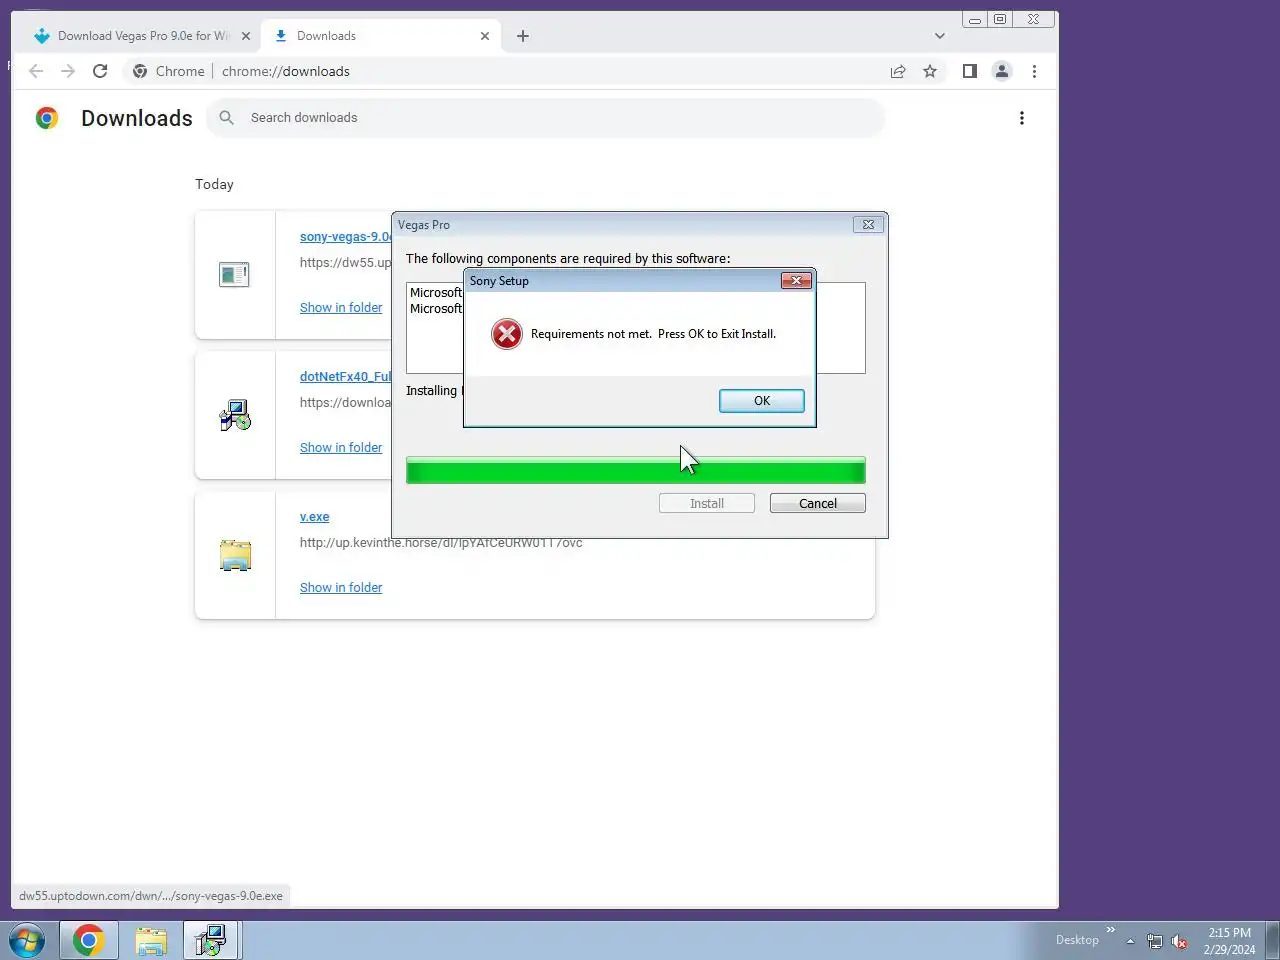Open the tab search dropdown arrow
Image resolution: width=1280 pixels, height=960 pixels.
coord(939,36)
